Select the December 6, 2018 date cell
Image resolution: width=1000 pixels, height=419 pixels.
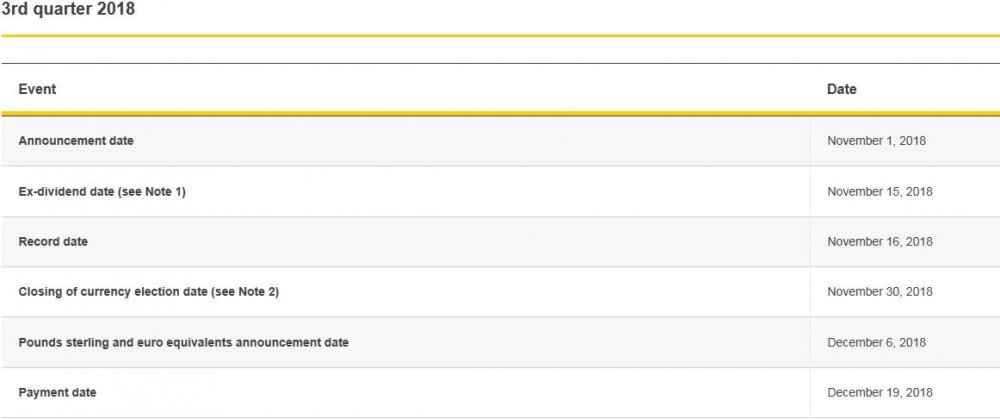876,343
